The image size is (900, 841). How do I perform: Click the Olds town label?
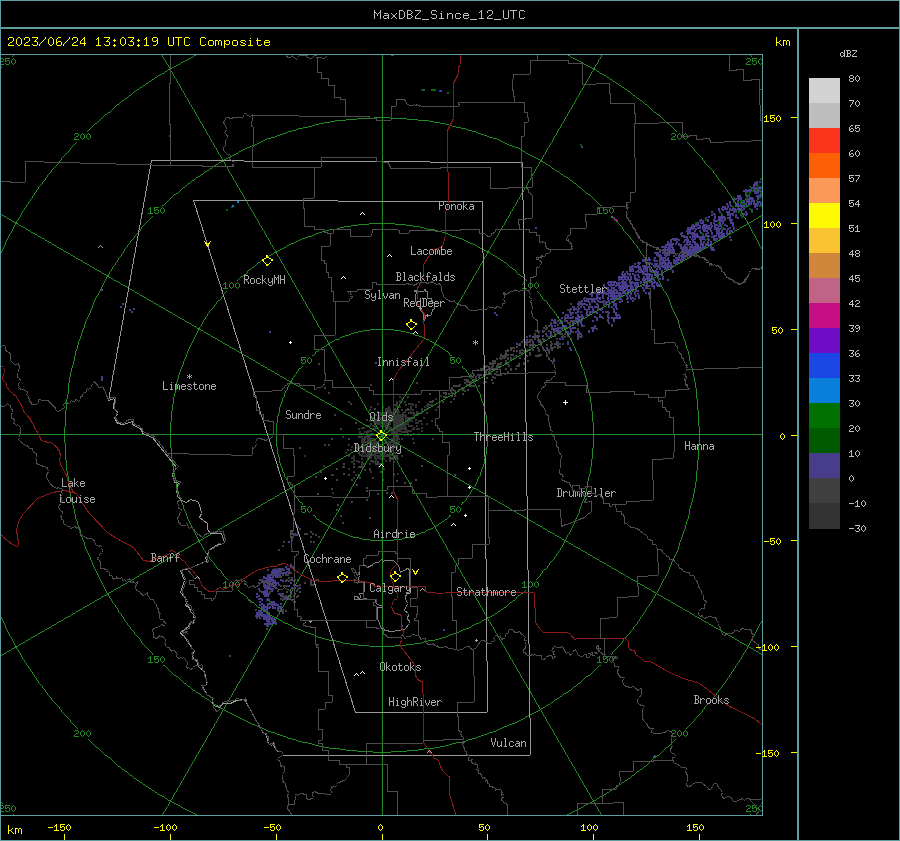point(381,417)
